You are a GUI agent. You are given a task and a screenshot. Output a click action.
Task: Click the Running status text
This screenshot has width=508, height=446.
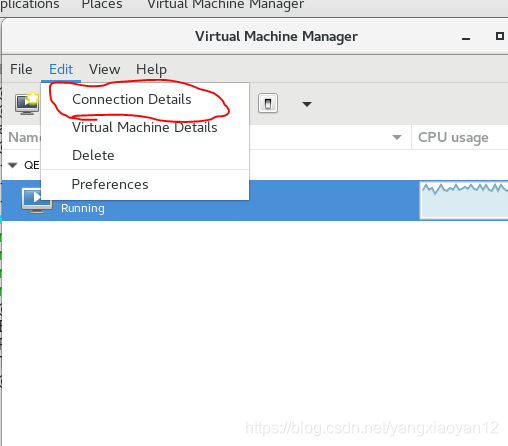click(x=83, y=208)
